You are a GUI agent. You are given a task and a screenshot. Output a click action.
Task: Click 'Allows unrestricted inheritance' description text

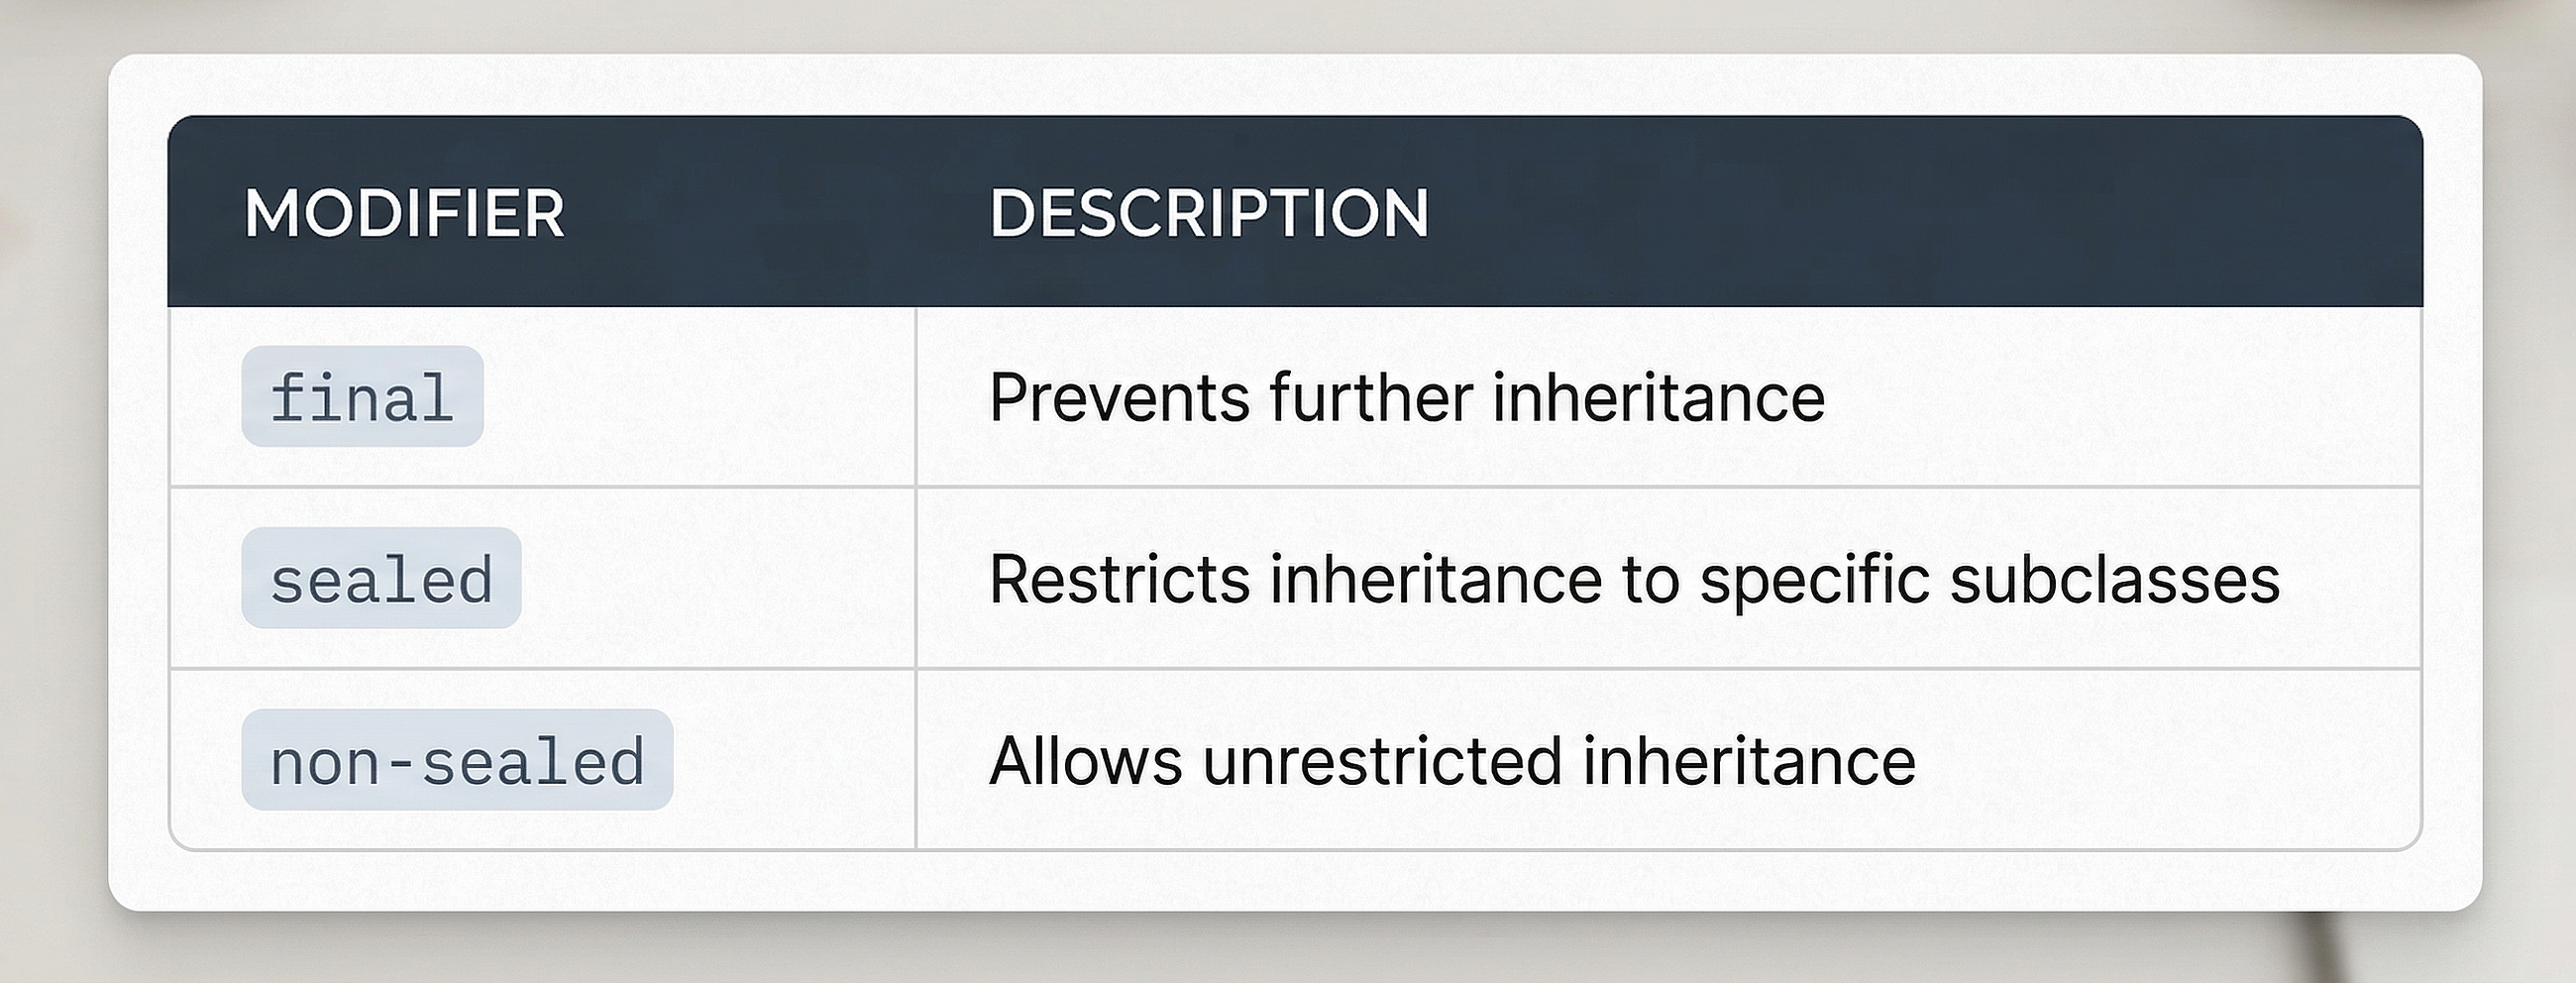[x=1452, y=761]
